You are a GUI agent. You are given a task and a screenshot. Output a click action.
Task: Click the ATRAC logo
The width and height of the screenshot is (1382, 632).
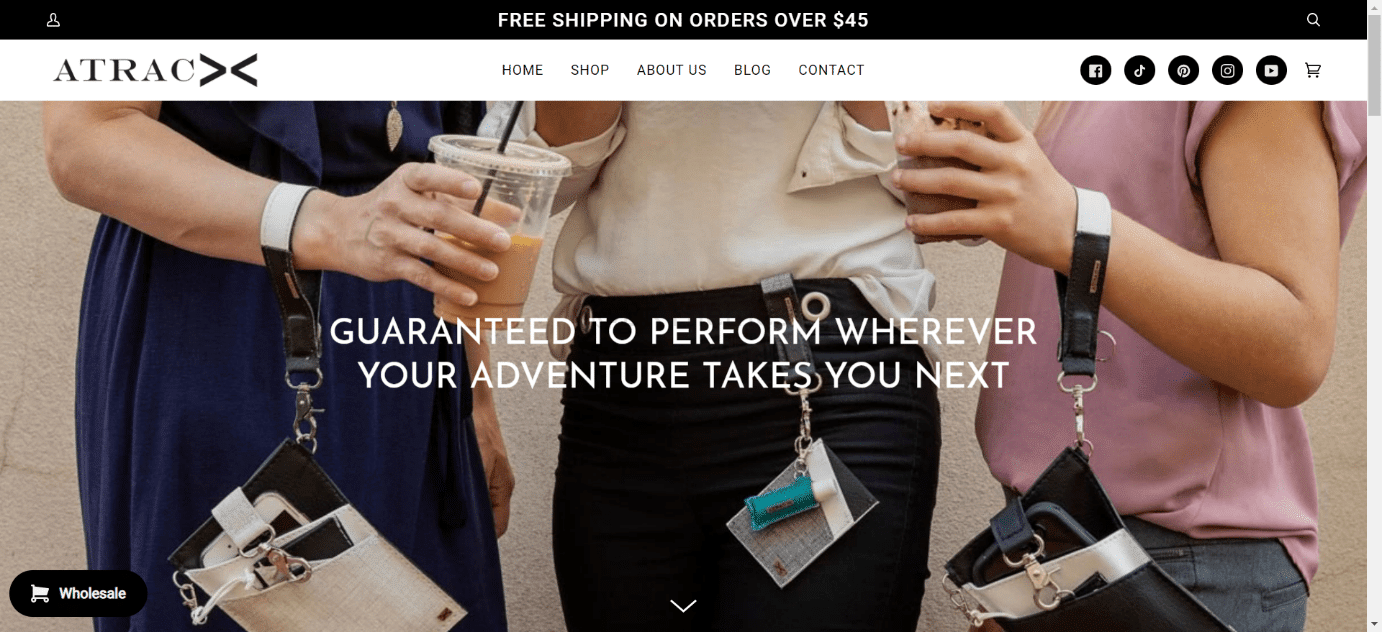coord(155,70)
